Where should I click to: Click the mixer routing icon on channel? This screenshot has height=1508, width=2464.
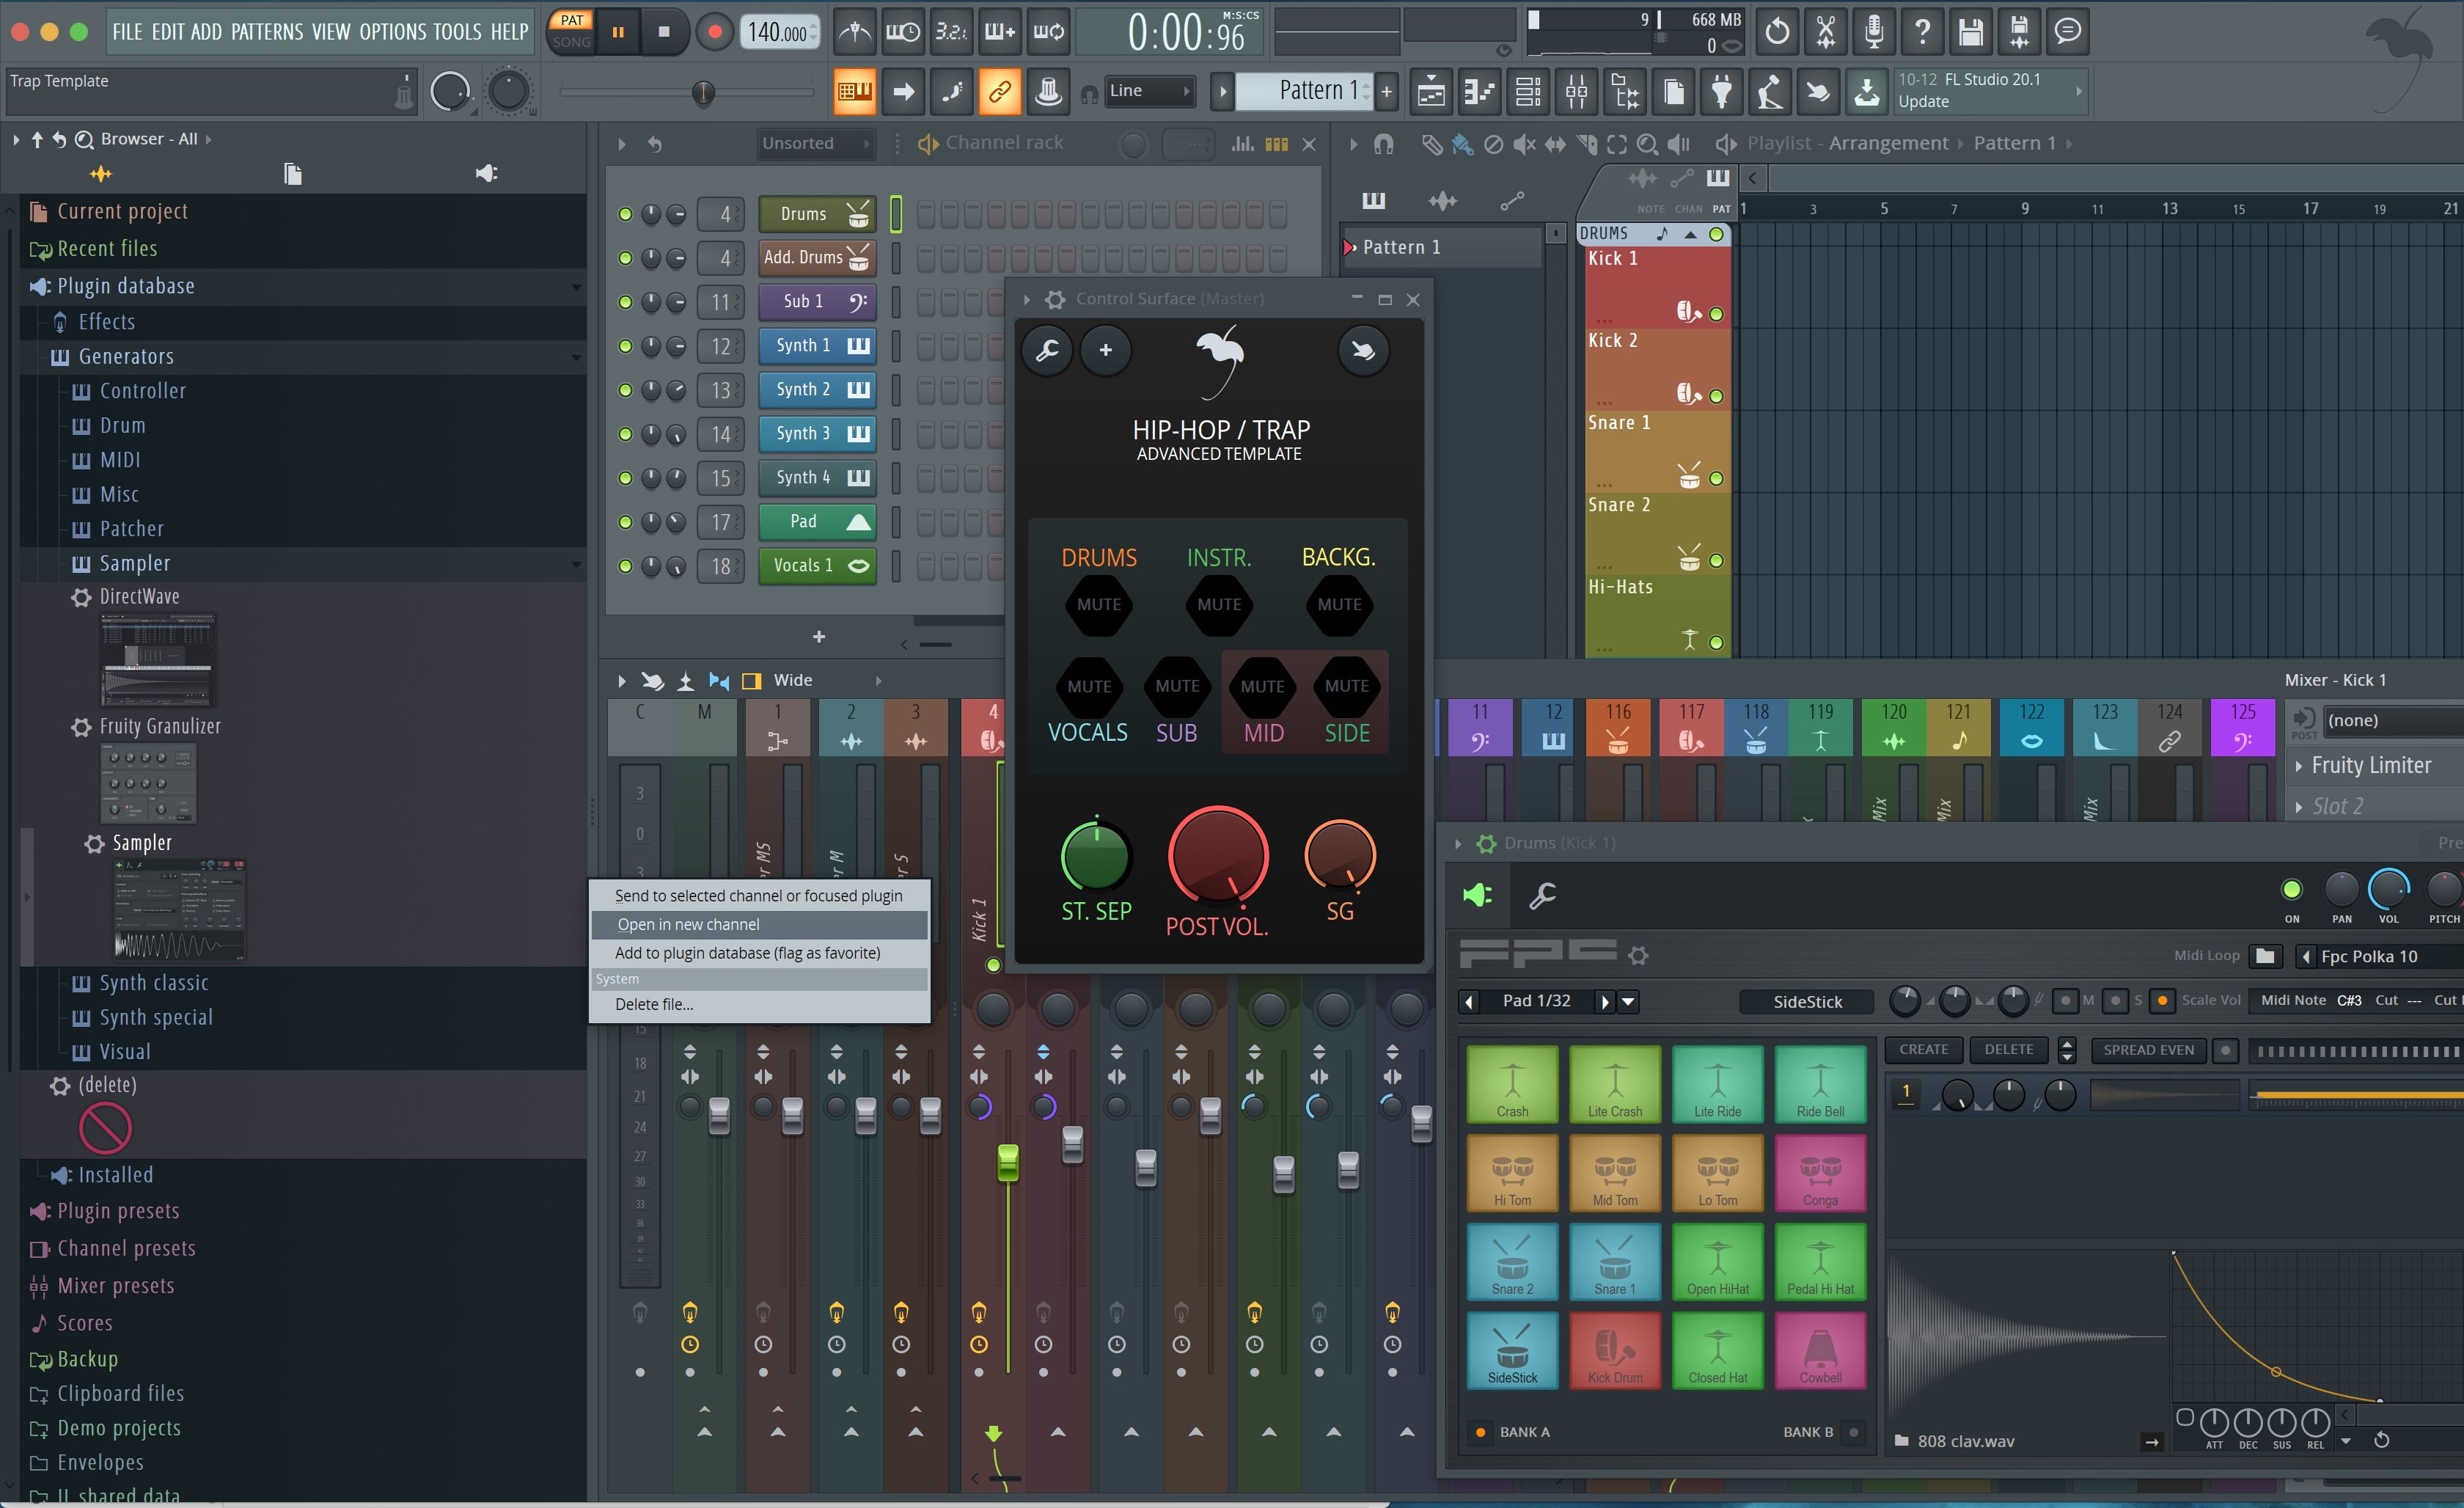coord(723,213)
